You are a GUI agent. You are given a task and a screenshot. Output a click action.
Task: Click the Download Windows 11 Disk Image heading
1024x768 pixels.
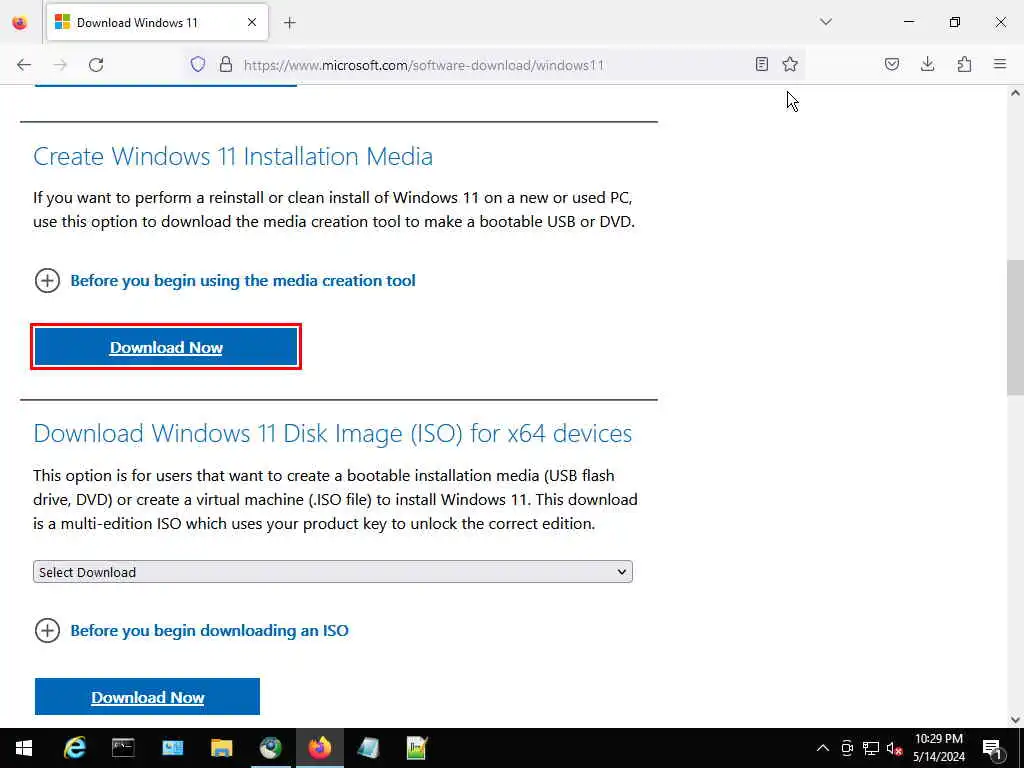click(332, 434)
